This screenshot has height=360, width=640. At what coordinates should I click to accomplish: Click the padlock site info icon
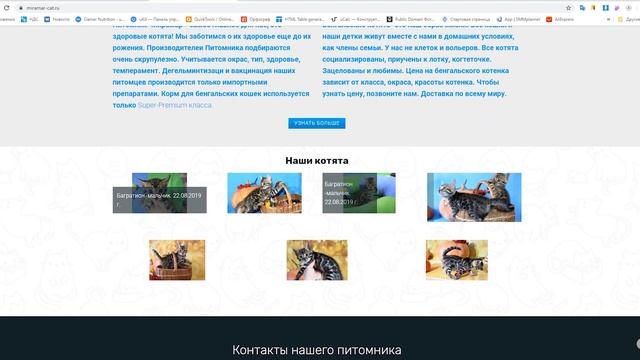pyautogui.click(x=20, y=8)
